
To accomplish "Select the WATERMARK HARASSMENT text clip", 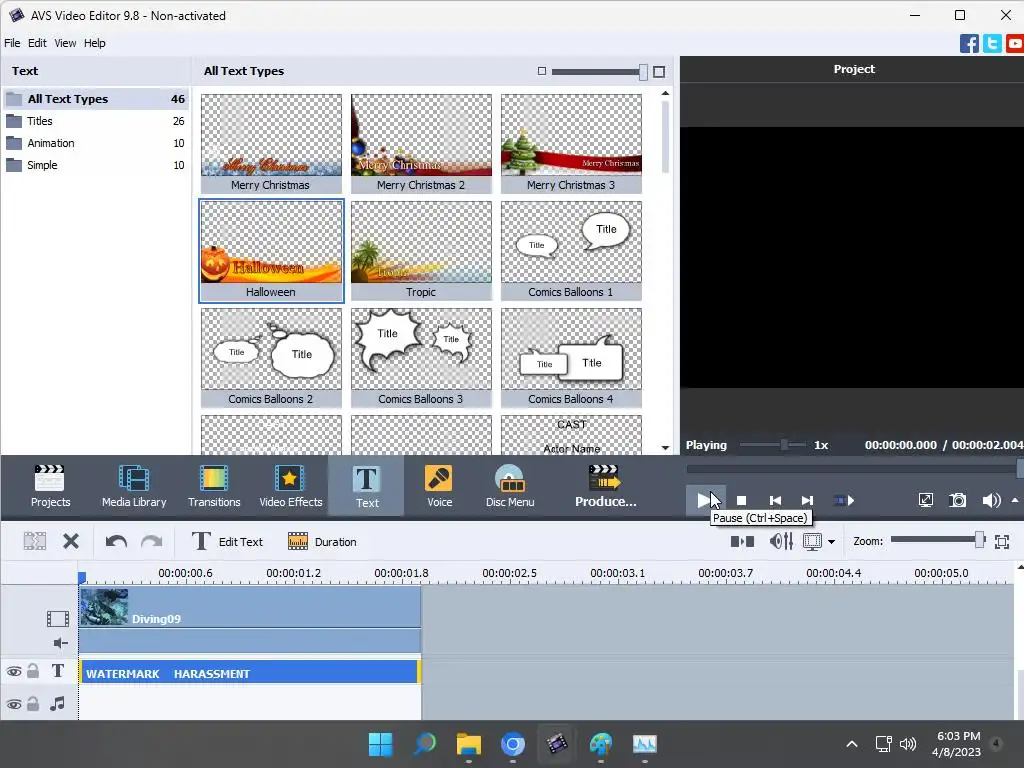I will tap(250, 673).
